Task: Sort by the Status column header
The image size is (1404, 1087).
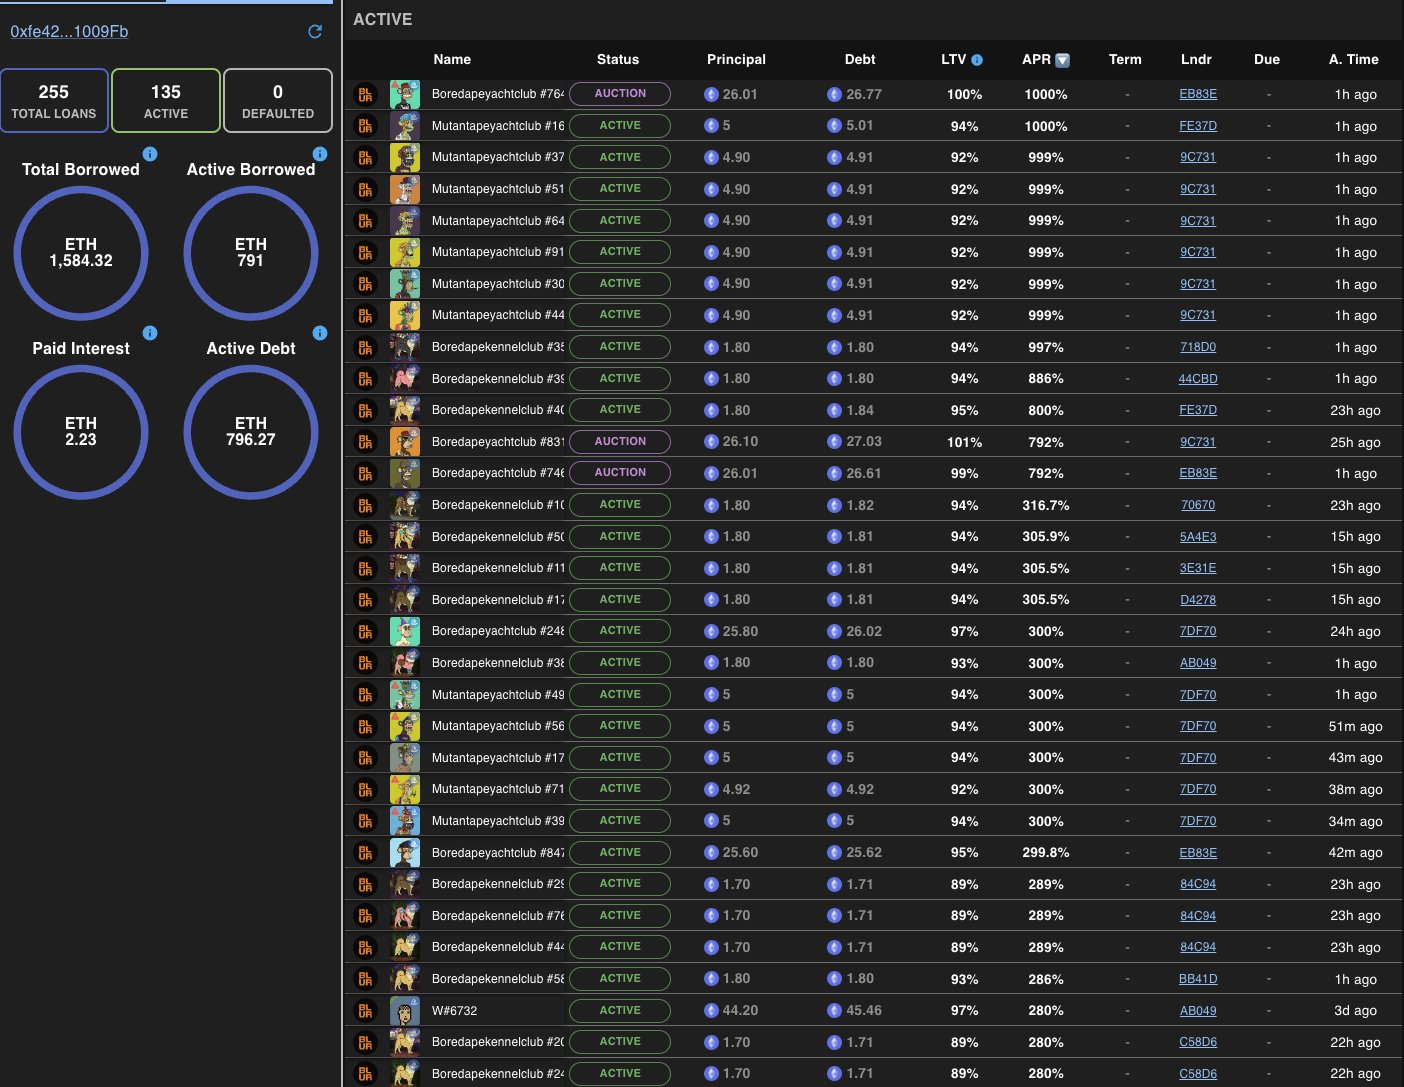Action: coord(618,60)
